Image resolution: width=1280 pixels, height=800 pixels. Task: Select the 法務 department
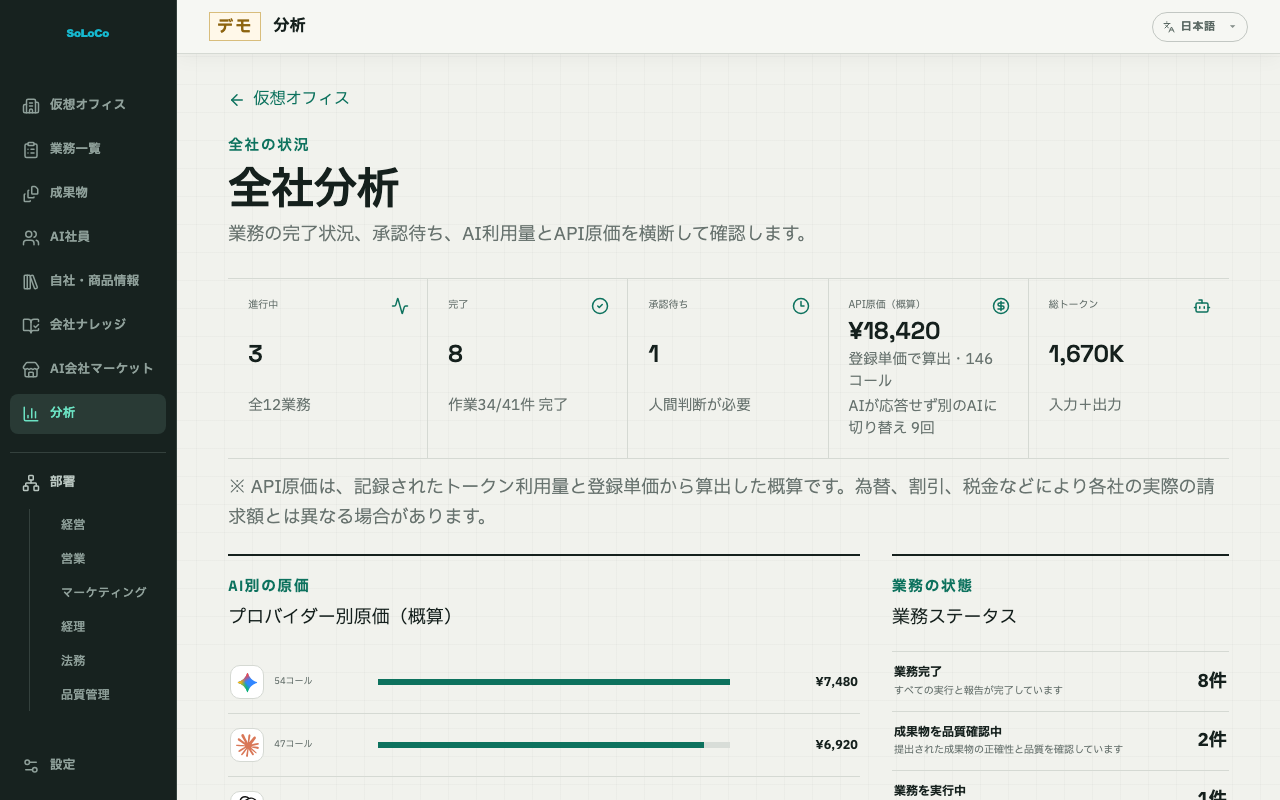click(x=73, y=661)
